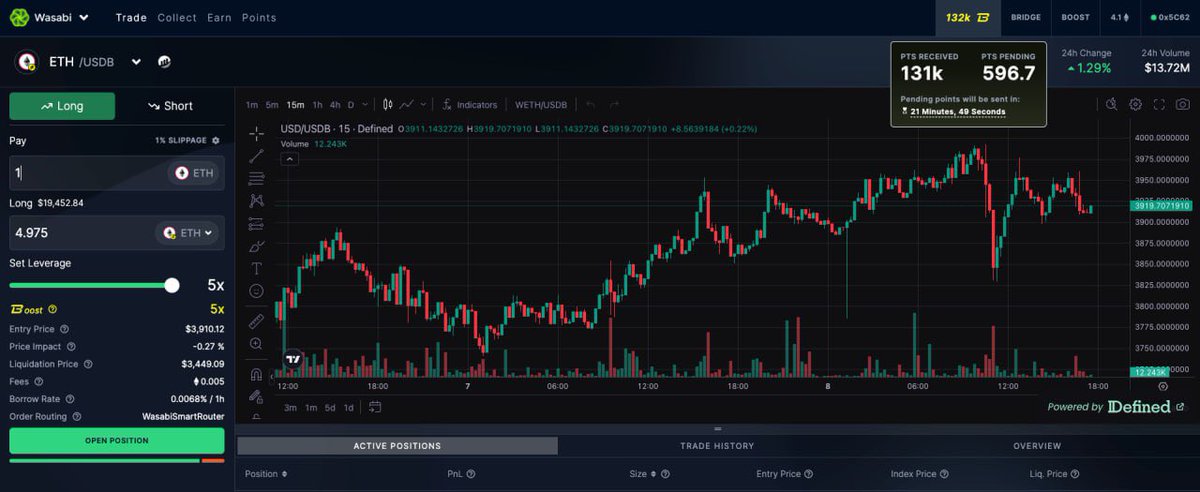This screenshot has width=1200, height=492.
Task: Open the Fibonacci retracement tools
Action: (257, 178)
